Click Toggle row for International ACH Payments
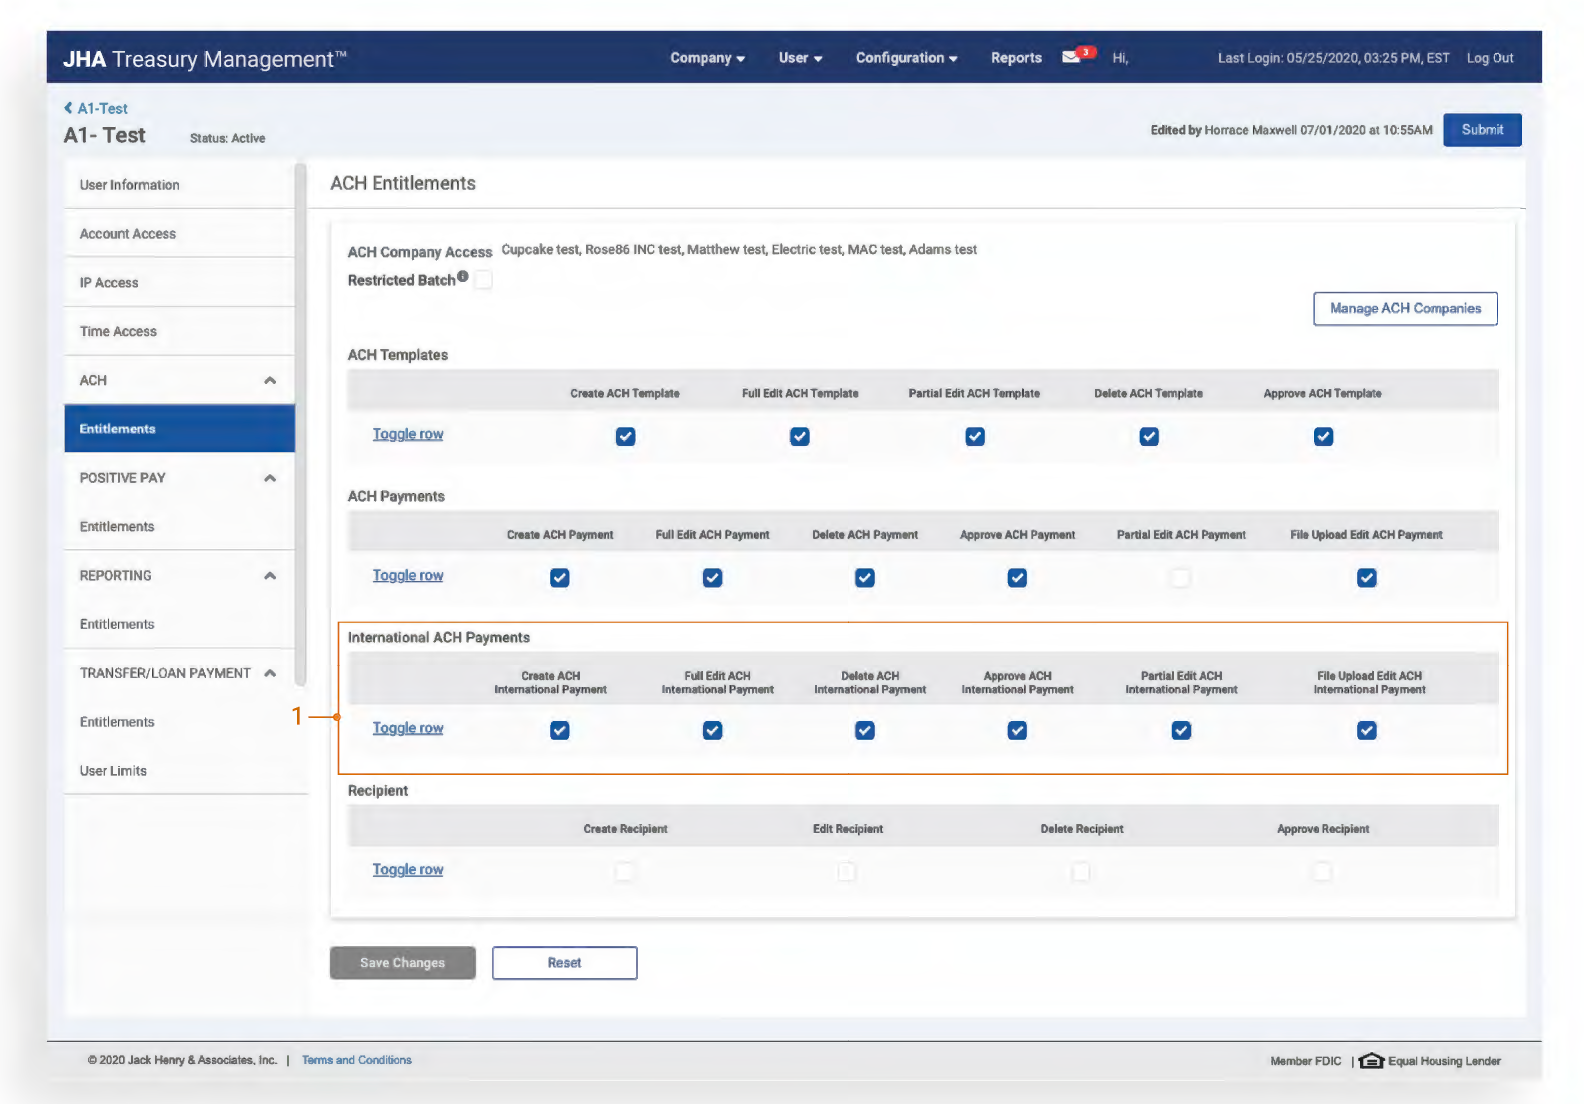 408,728
